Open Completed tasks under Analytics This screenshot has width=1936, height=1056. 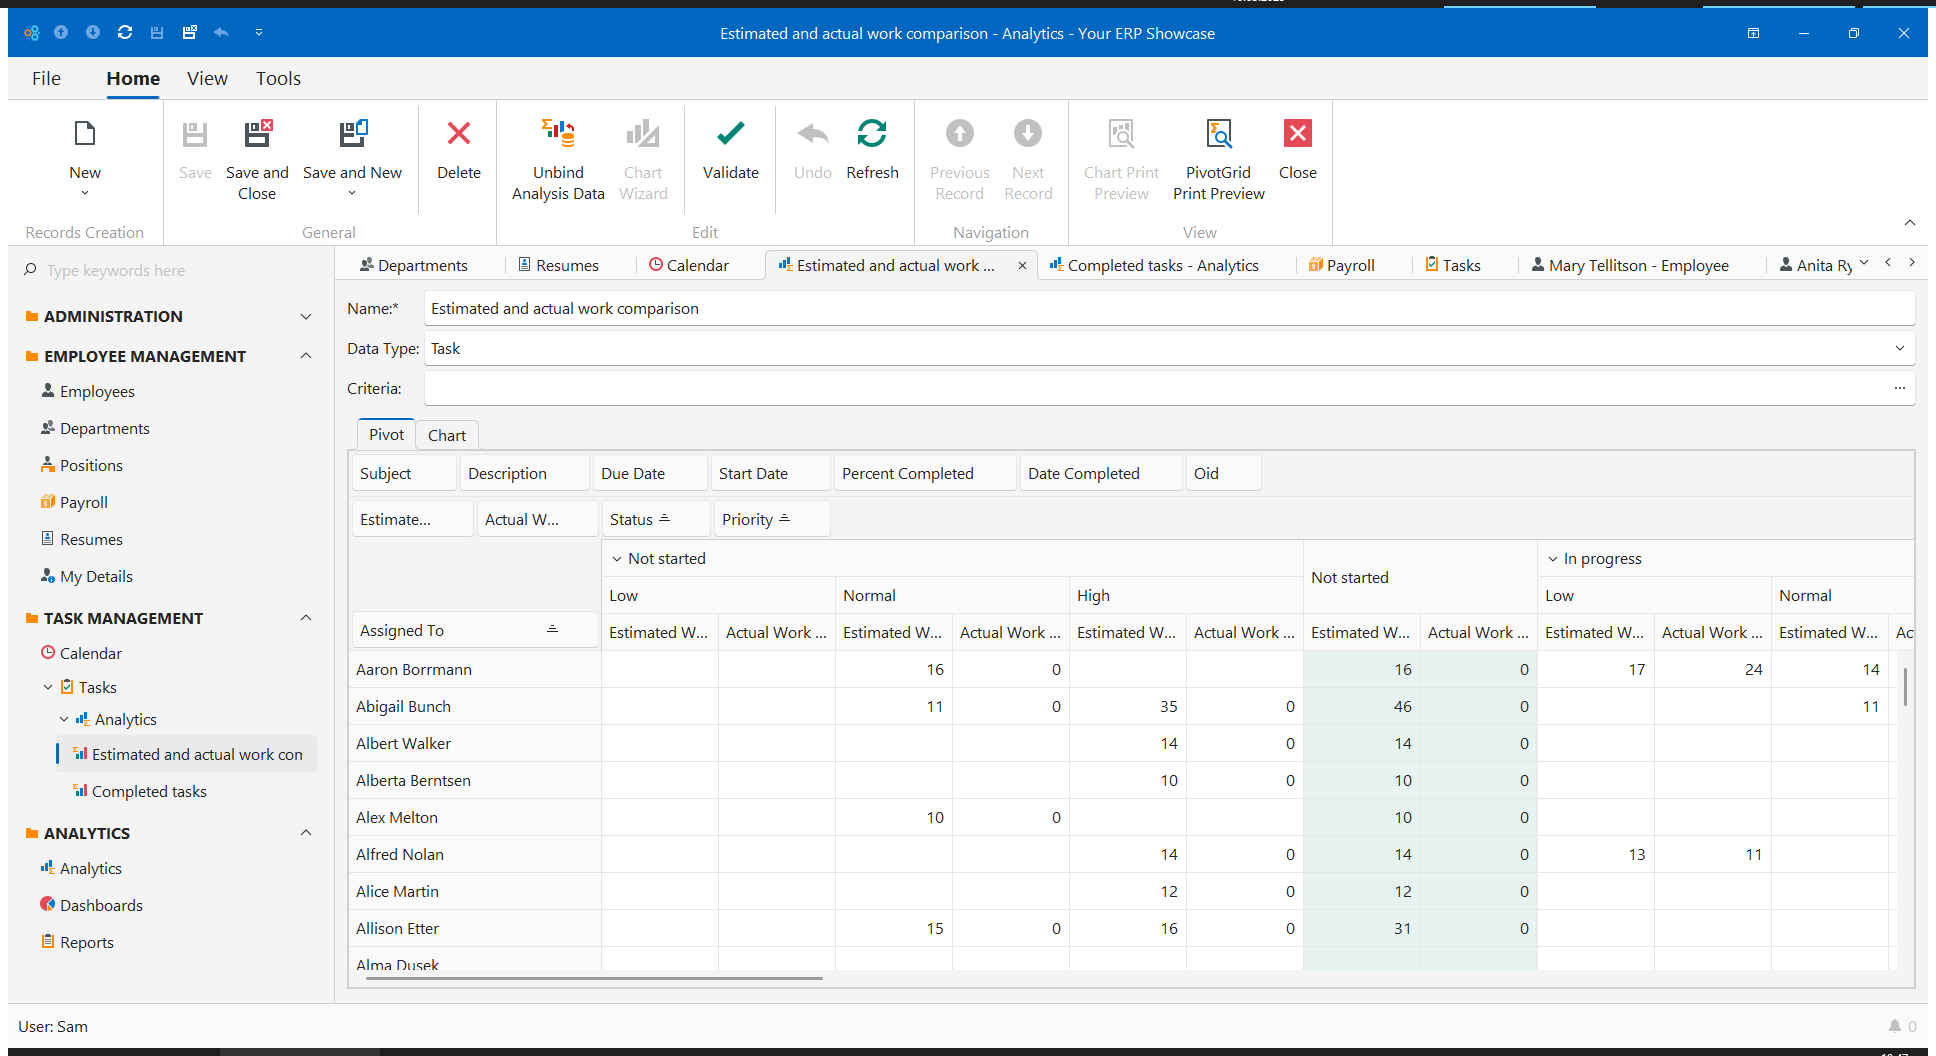click(x=149, y=791)
